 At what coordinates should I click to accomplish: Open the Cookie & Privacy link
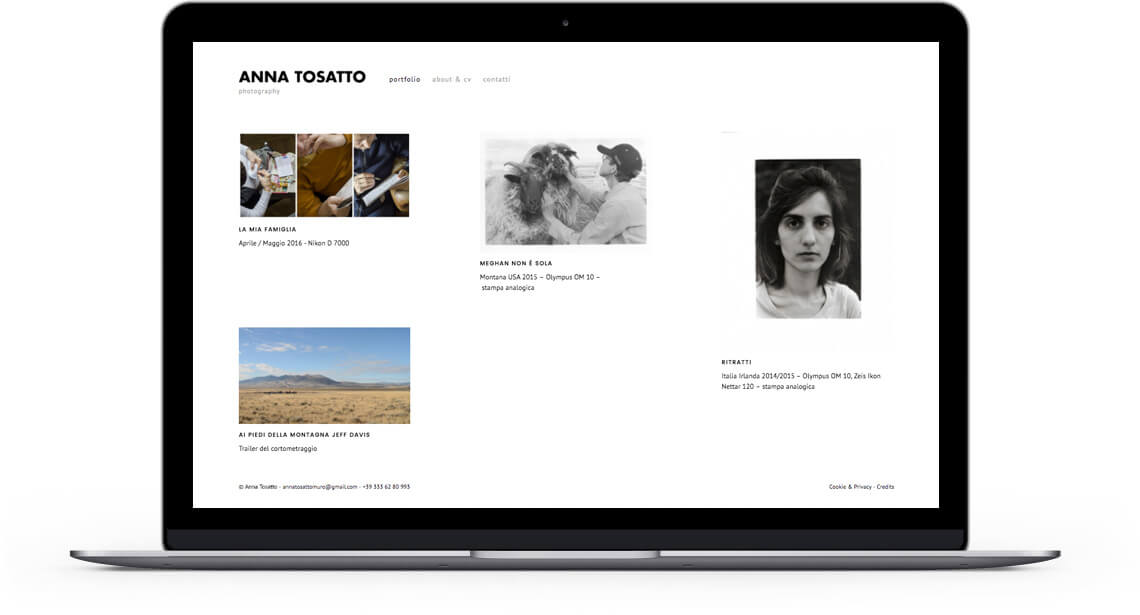click(850, 487)
